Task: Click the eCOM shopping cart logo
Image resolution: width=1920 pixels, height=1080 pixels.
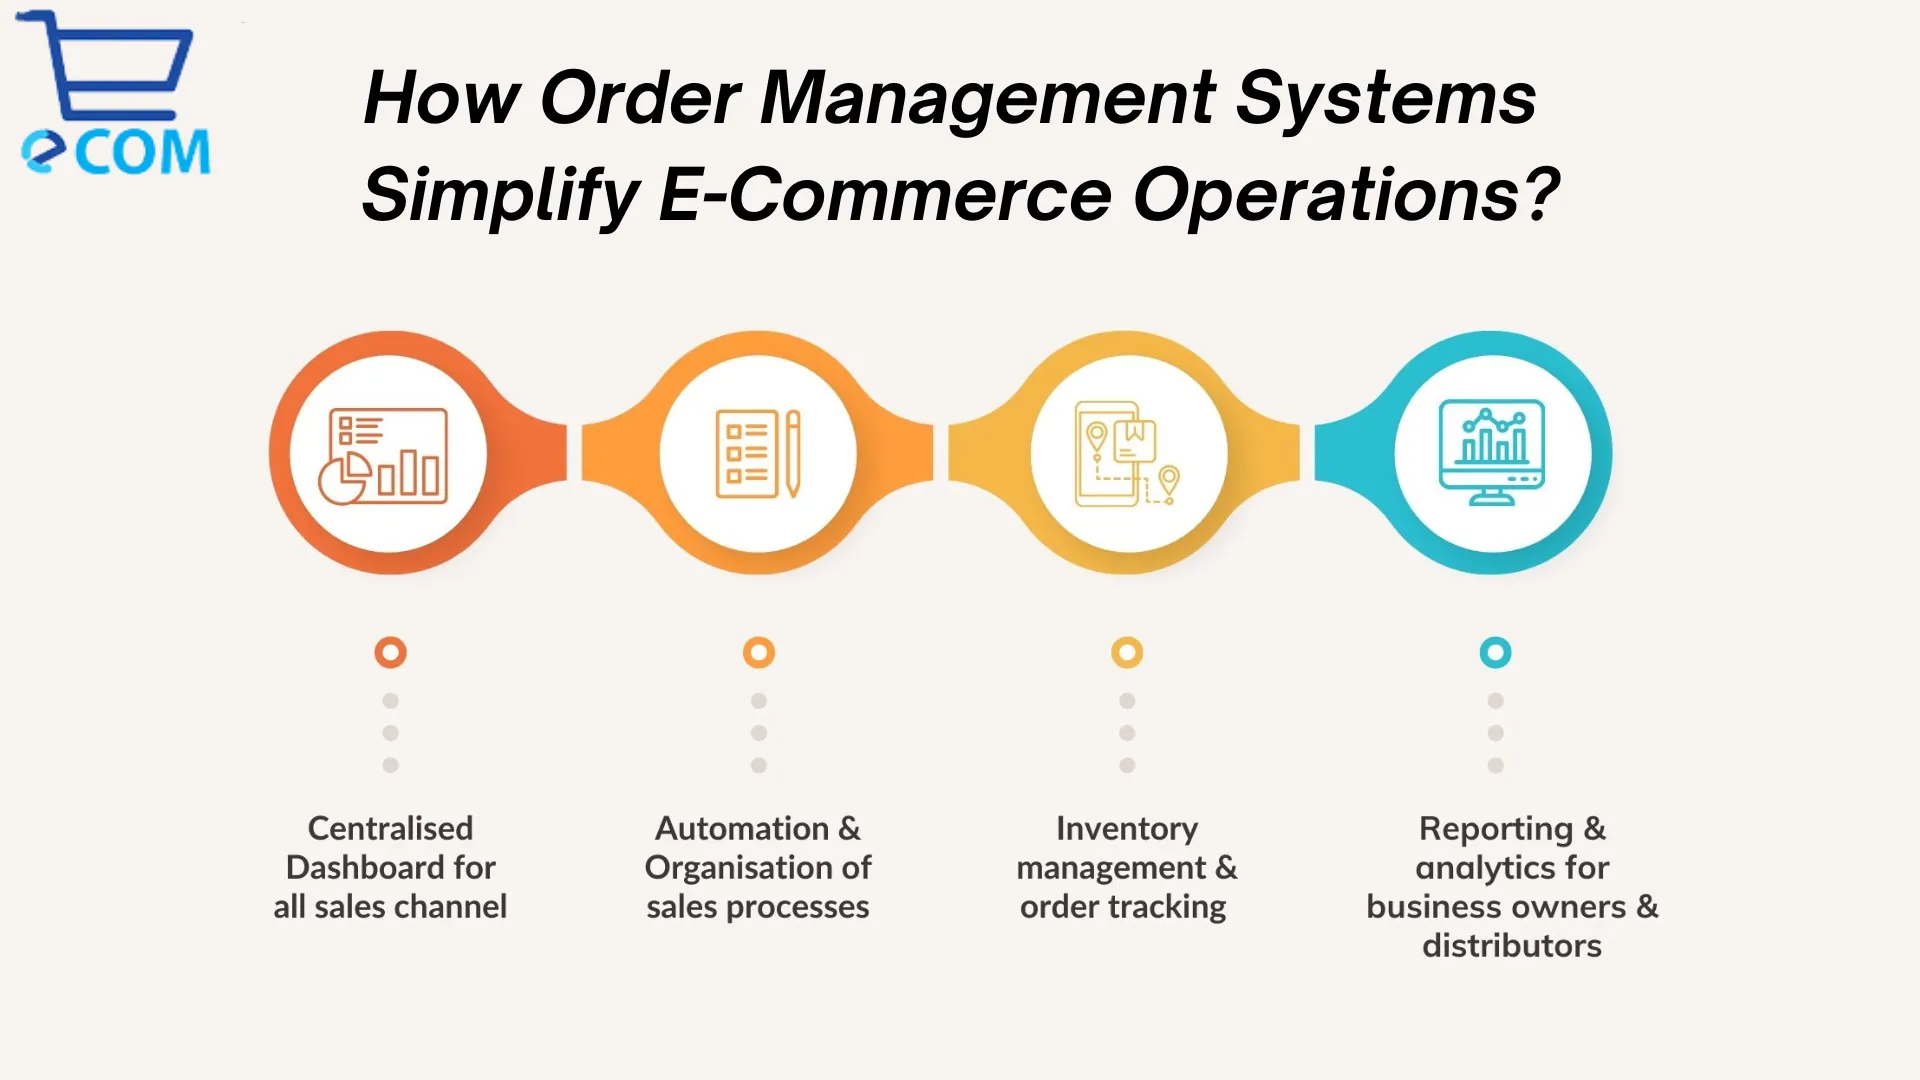Action: point(108,98)
